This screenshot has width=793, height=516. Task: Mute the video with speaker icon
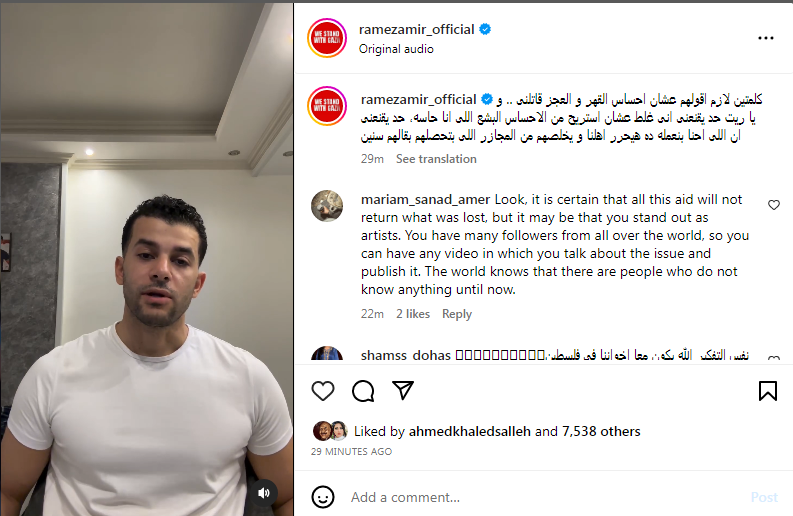(263, 493)
